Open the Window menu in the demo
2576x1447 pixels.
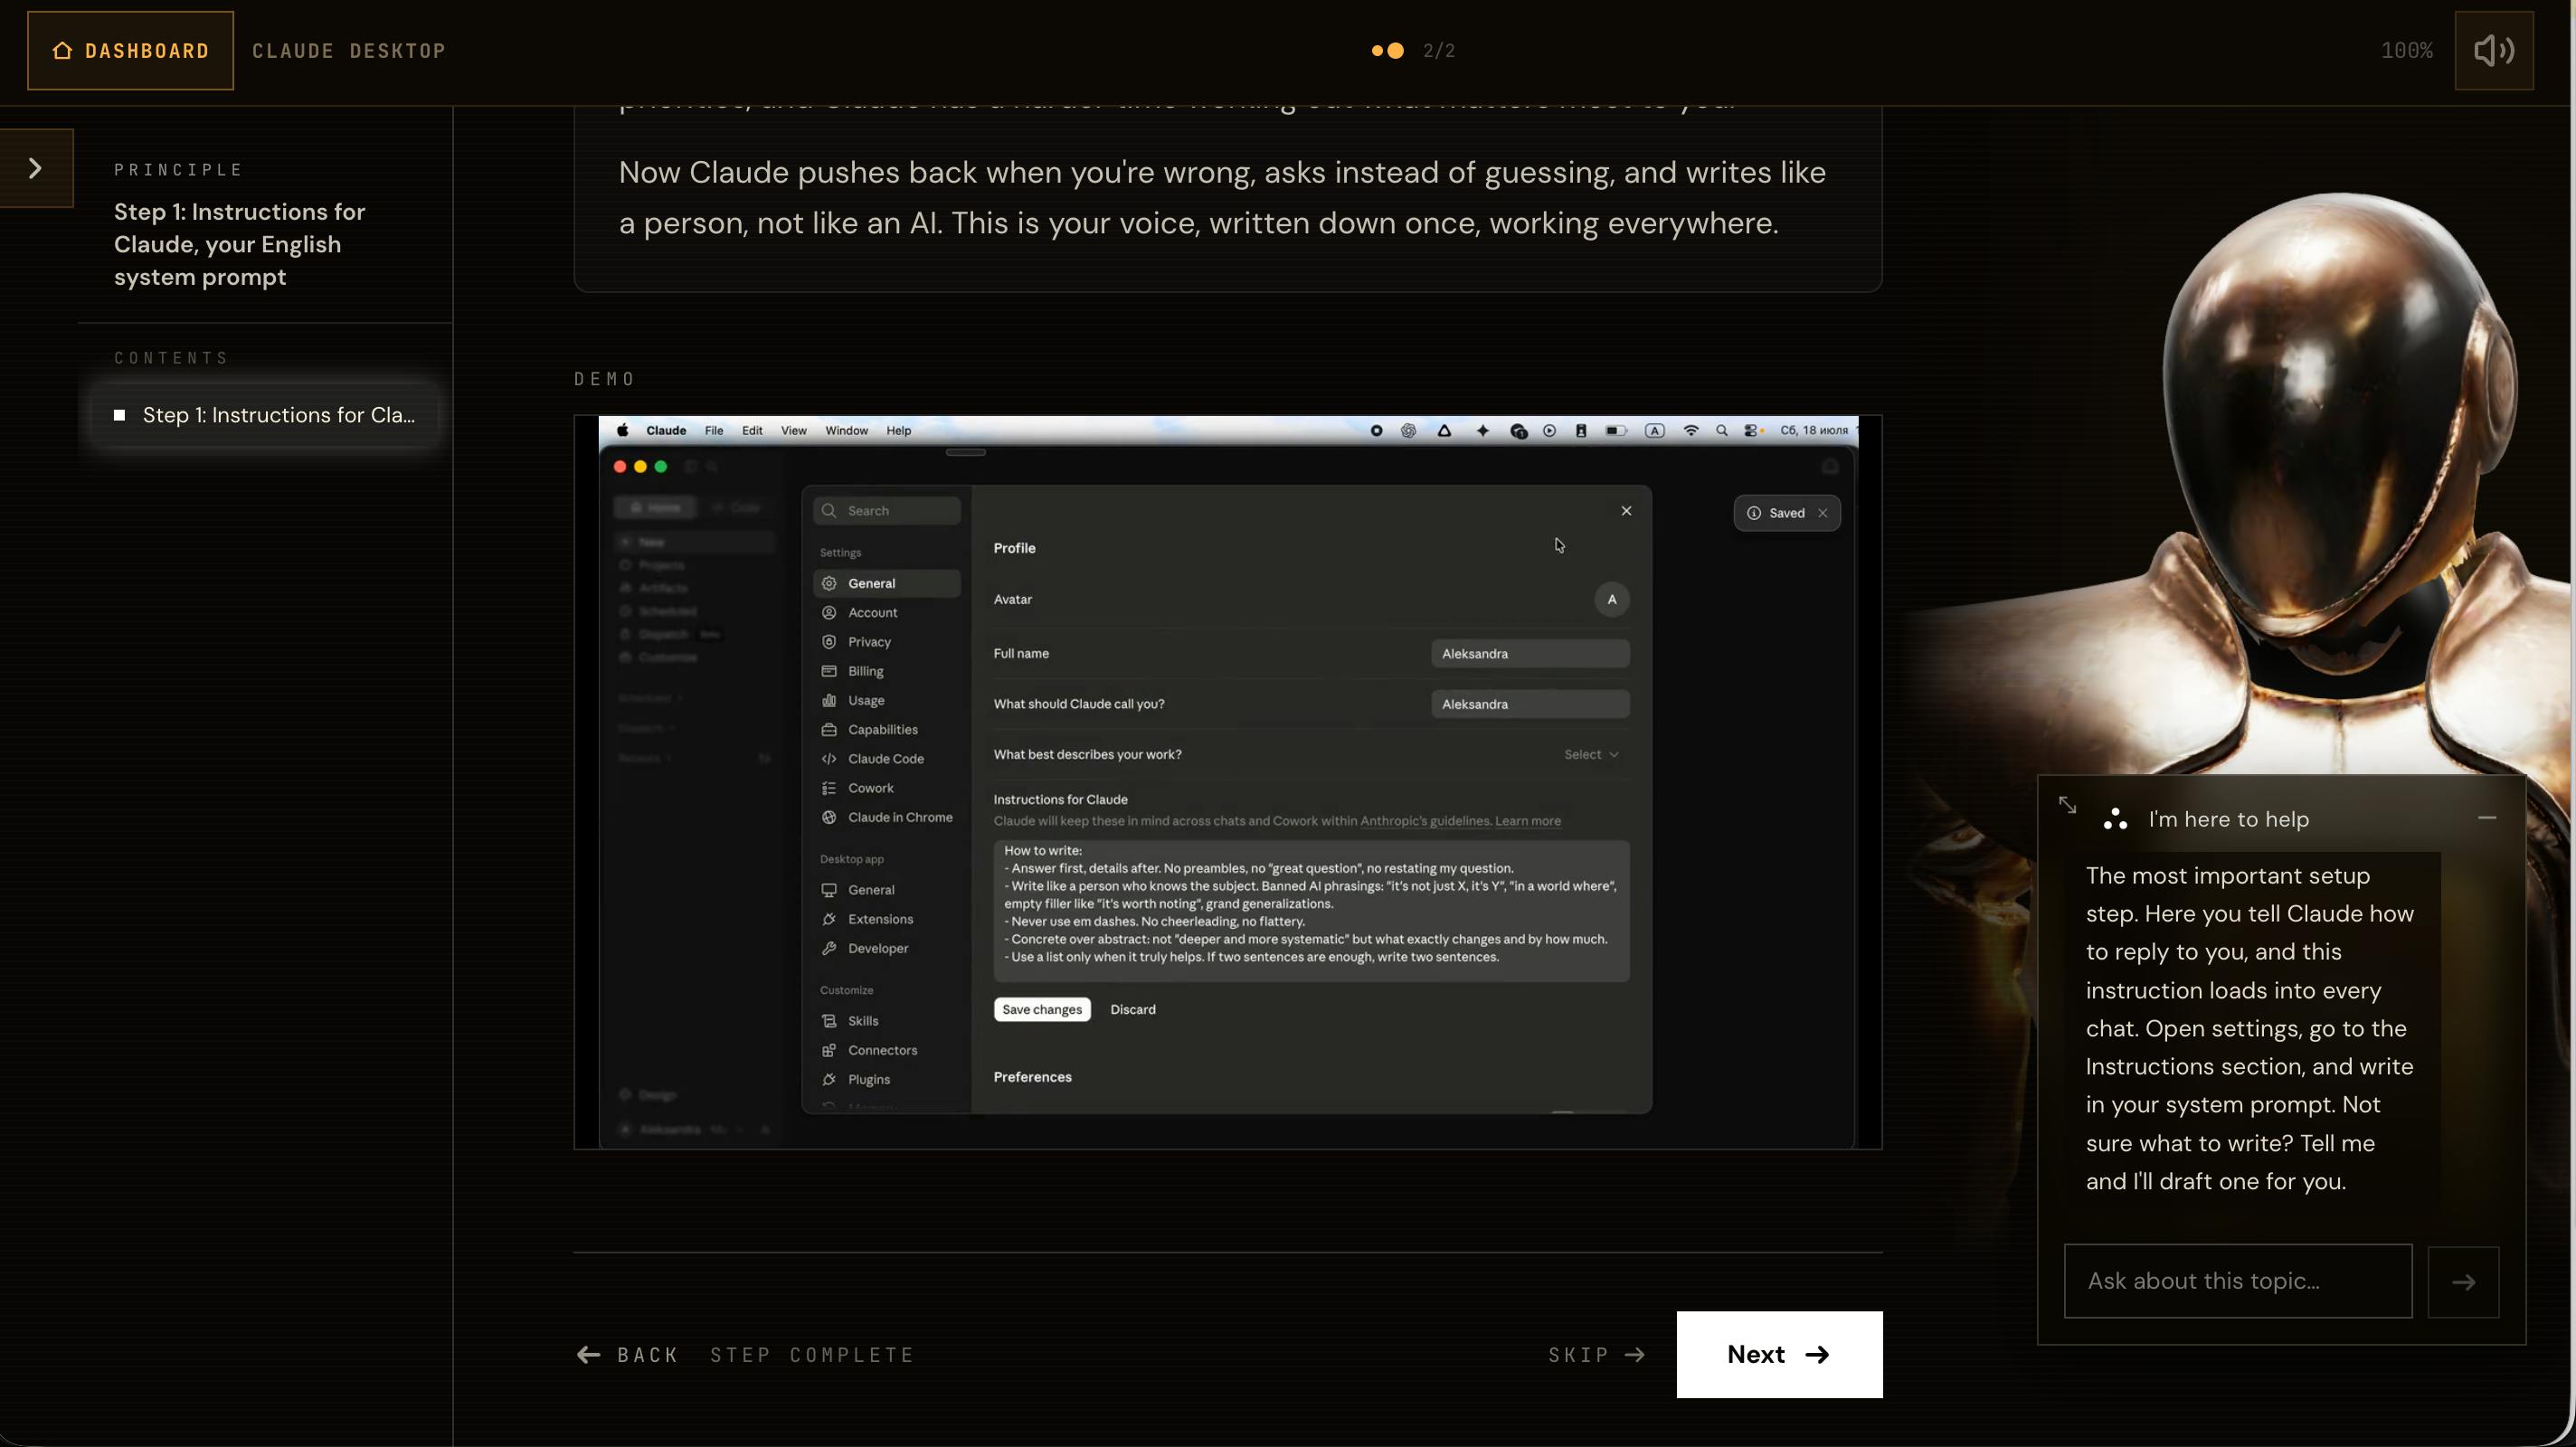click(846, 431)
